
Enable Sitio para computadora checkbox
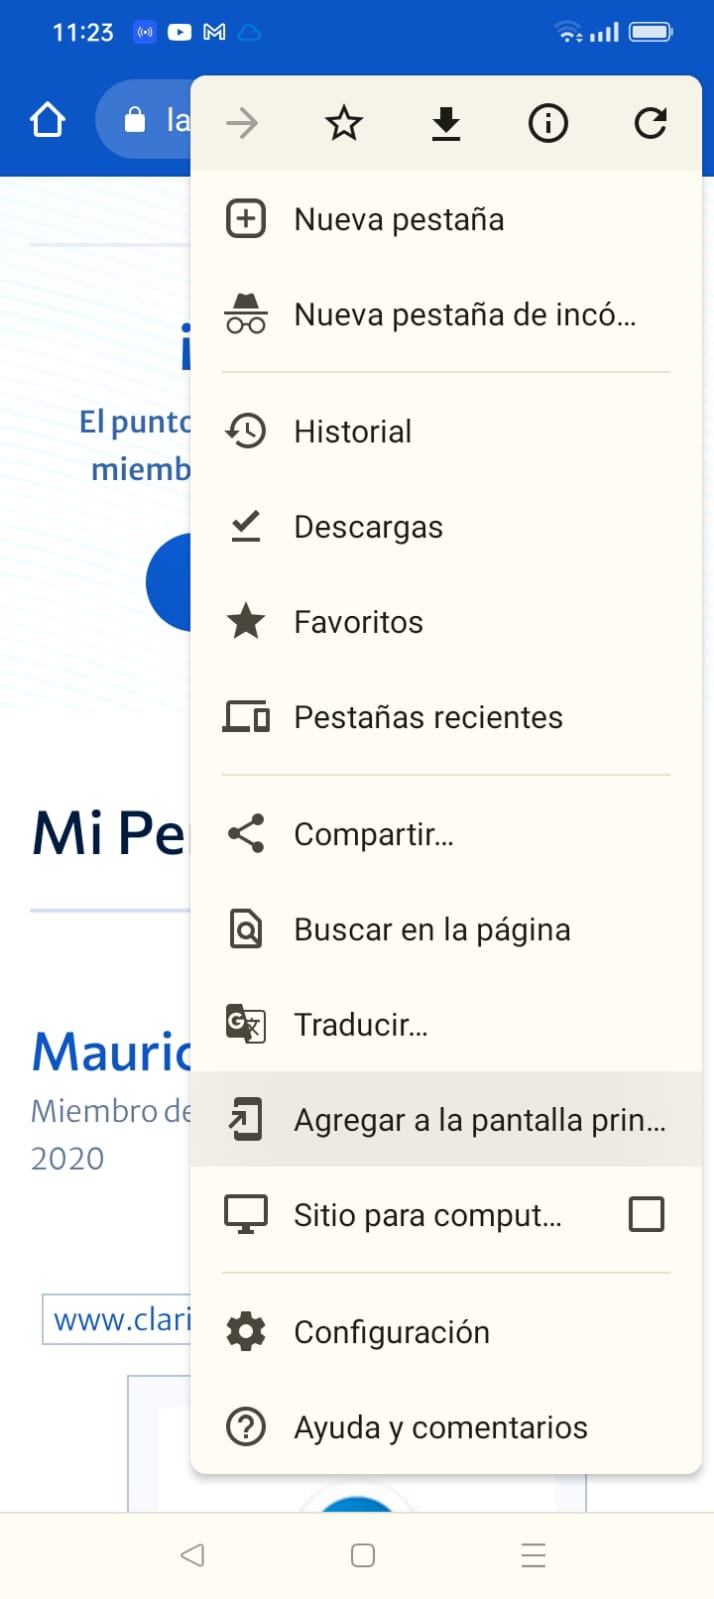tap(646, 1214)
